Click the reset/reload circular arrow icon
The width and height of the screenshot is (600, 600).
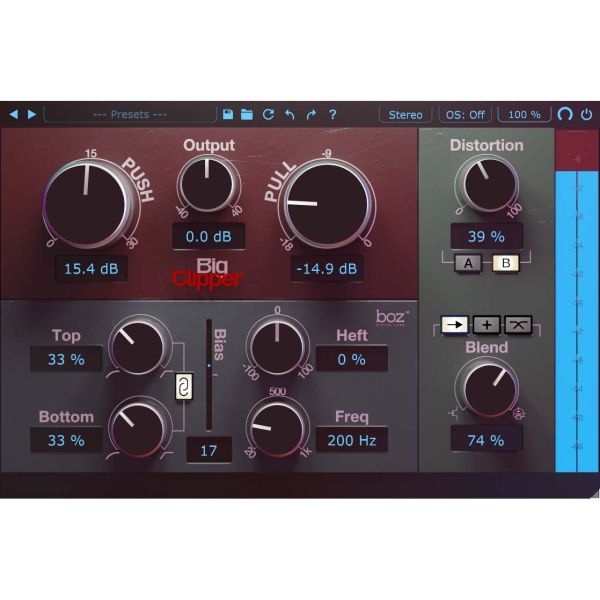pyautogui.click(x=268, y=114)
